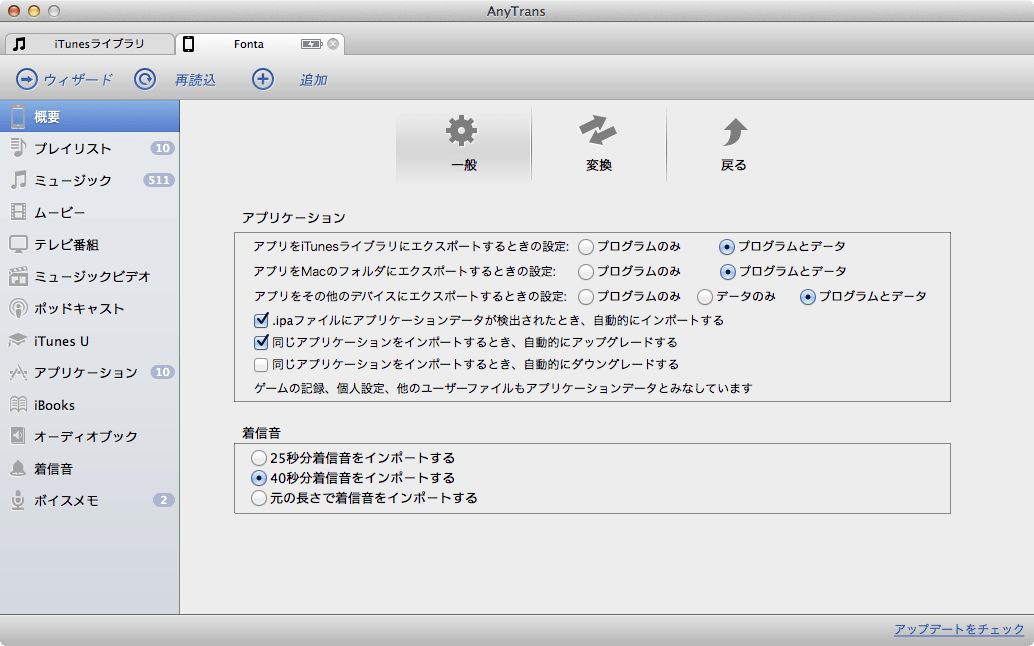
Task: Click the プレイリスト sidebar icon
Action: (18, 148)
